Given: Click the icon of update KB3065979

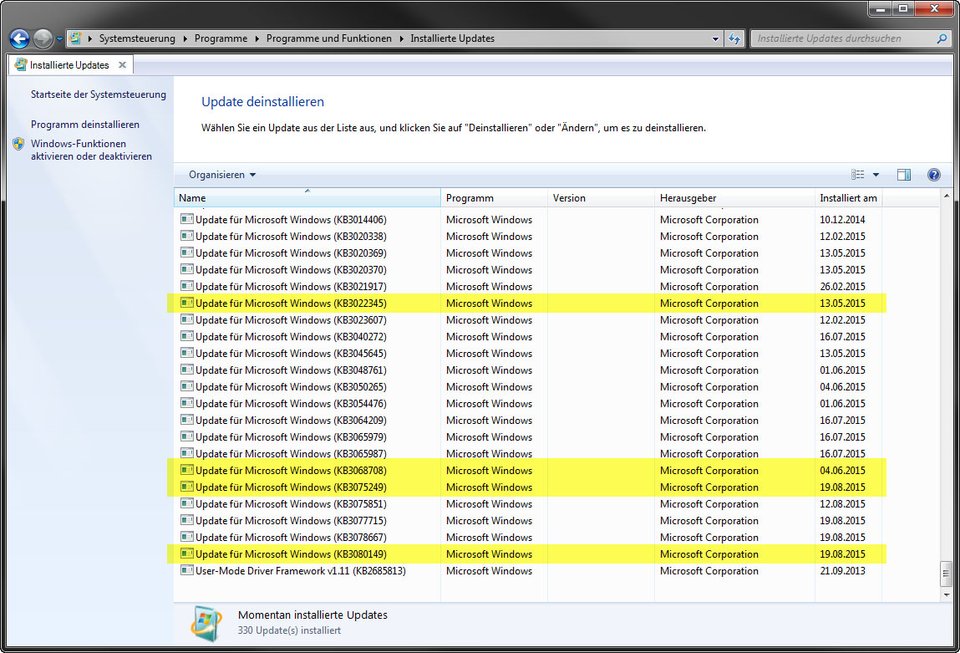Looking at the screenshot, I should pos(187,436).
